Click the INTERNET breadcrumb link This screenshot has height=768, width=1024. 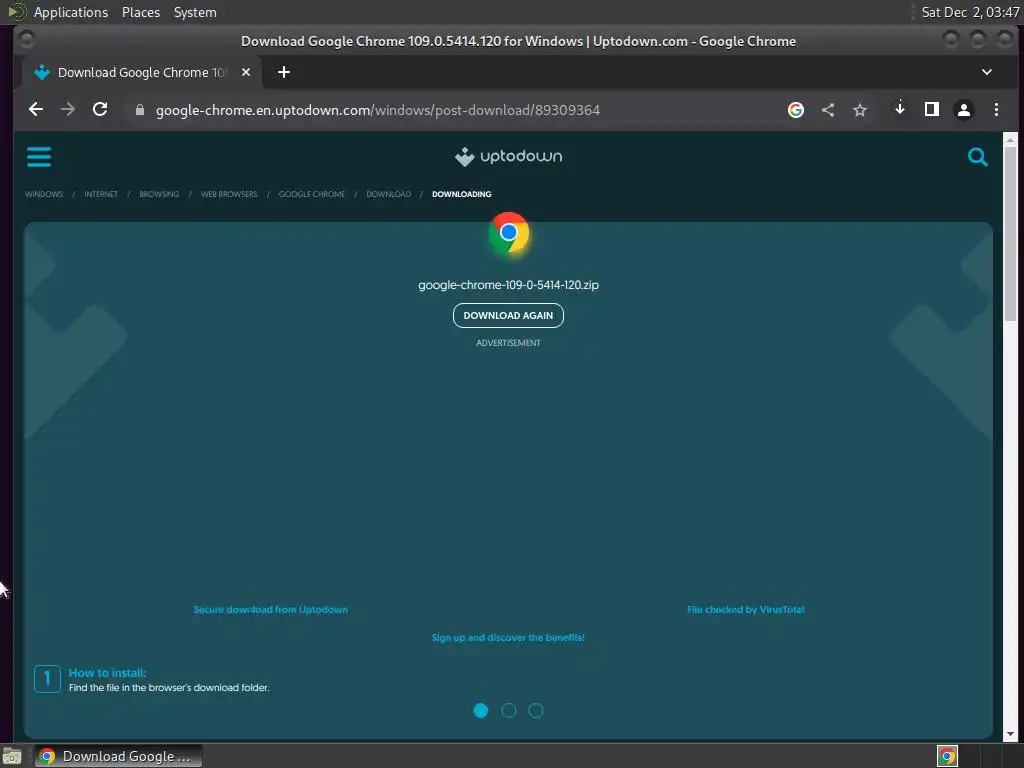(101, 194)
